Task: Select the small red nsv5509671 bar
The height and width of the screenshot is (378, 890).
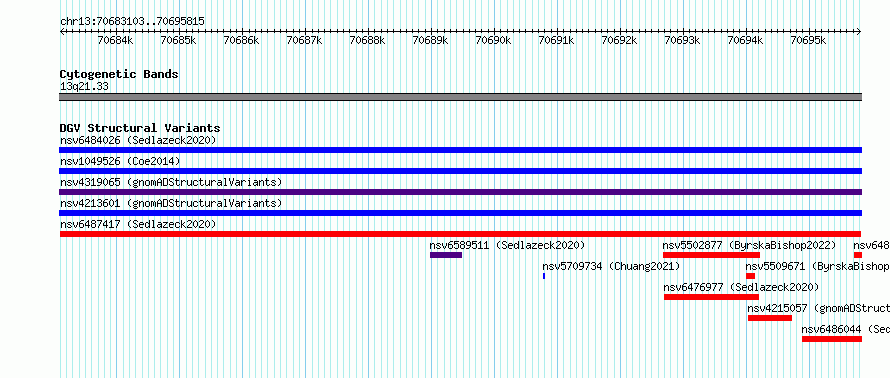Action: tap(750, 276)
